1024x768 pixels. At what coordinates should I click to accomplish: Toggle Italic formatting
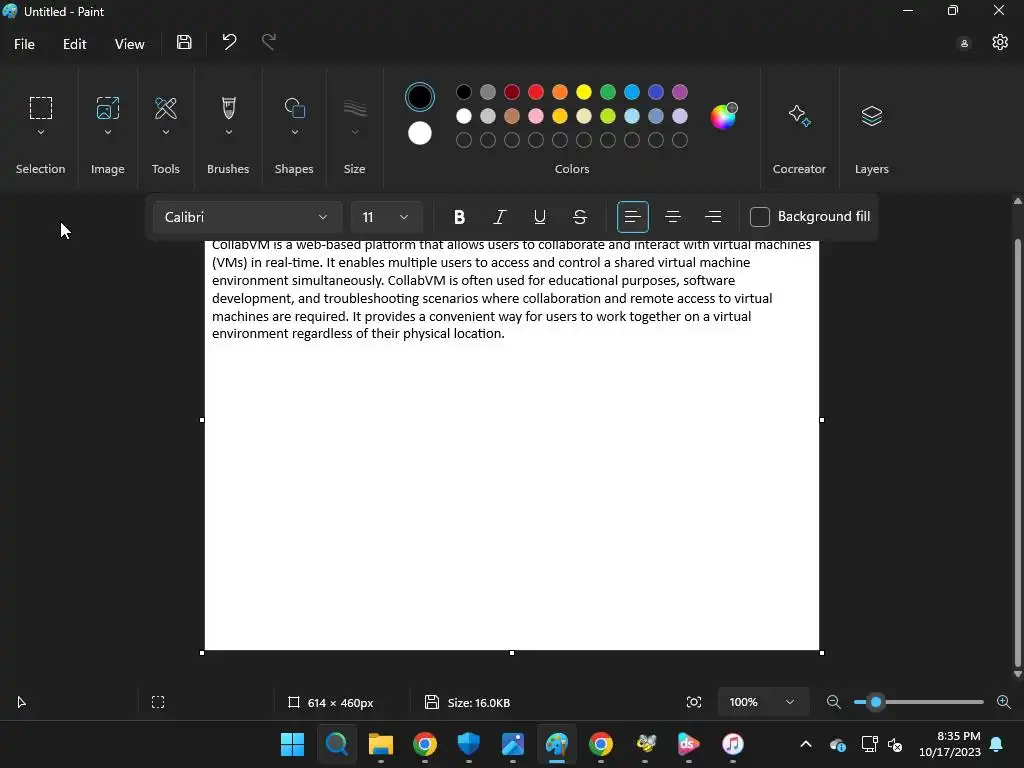pyautogui.click(x=500, y=217)
